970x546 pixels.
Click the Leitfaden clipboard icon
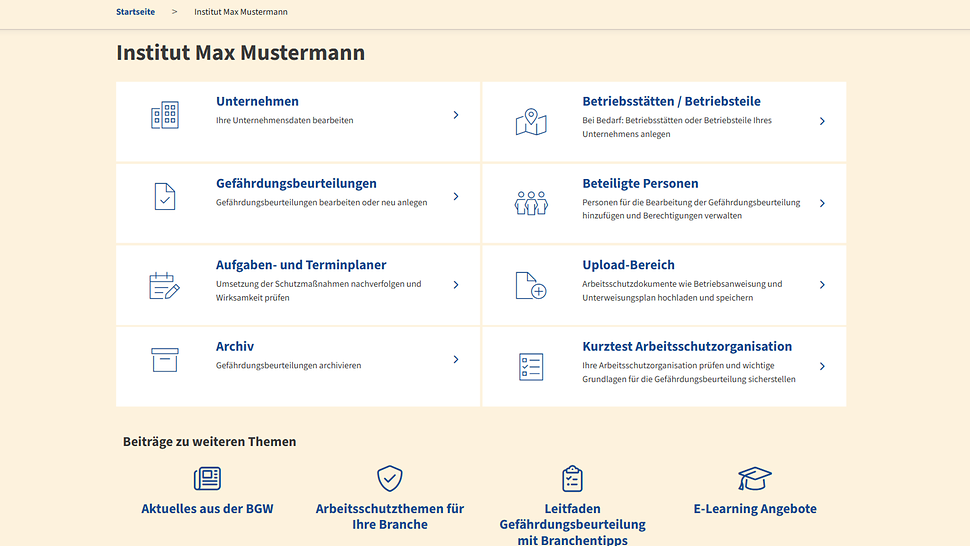(572, 479)
